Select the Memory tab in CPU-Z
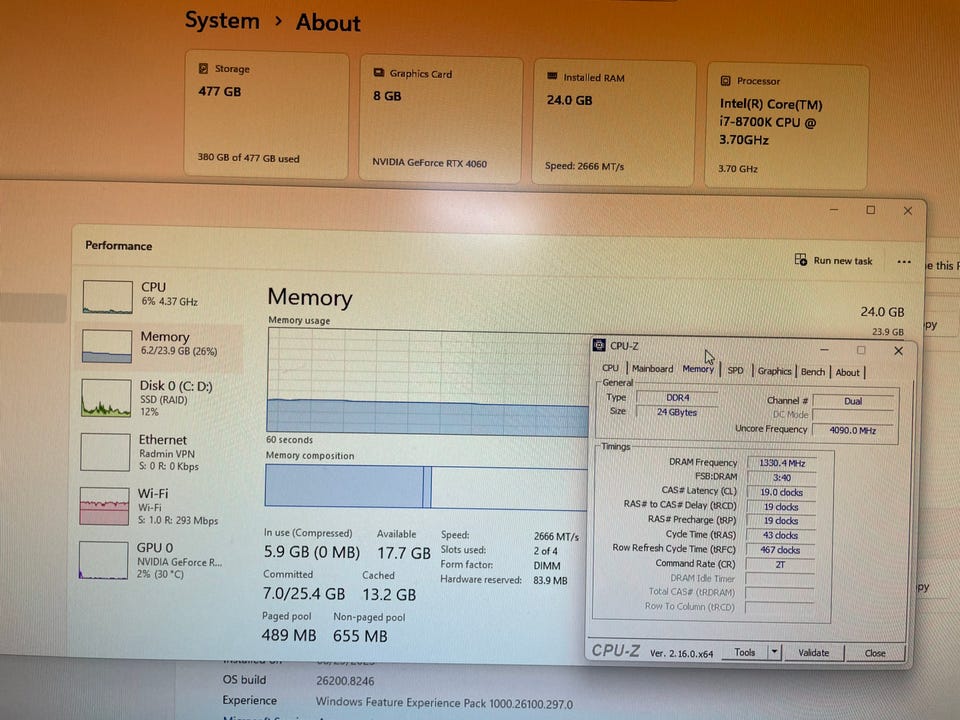 pos(698,369)
